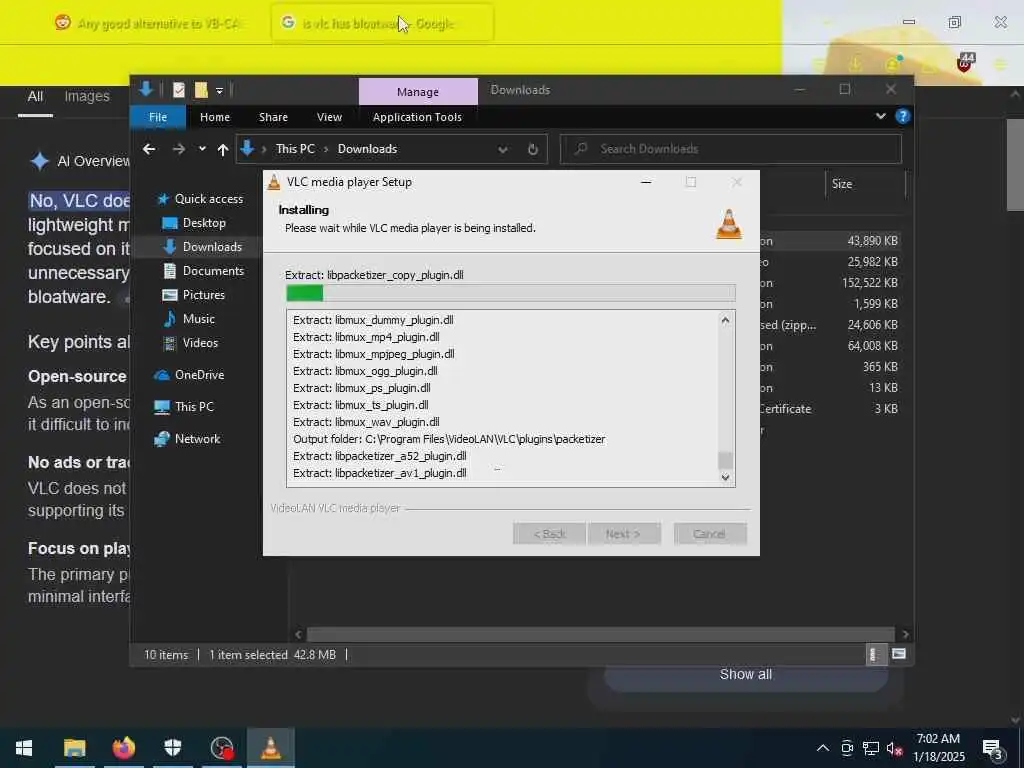The width and height of the screenshot is (1024, 768).
Task: Open Images tab in Google results
Action: point(87,97)
